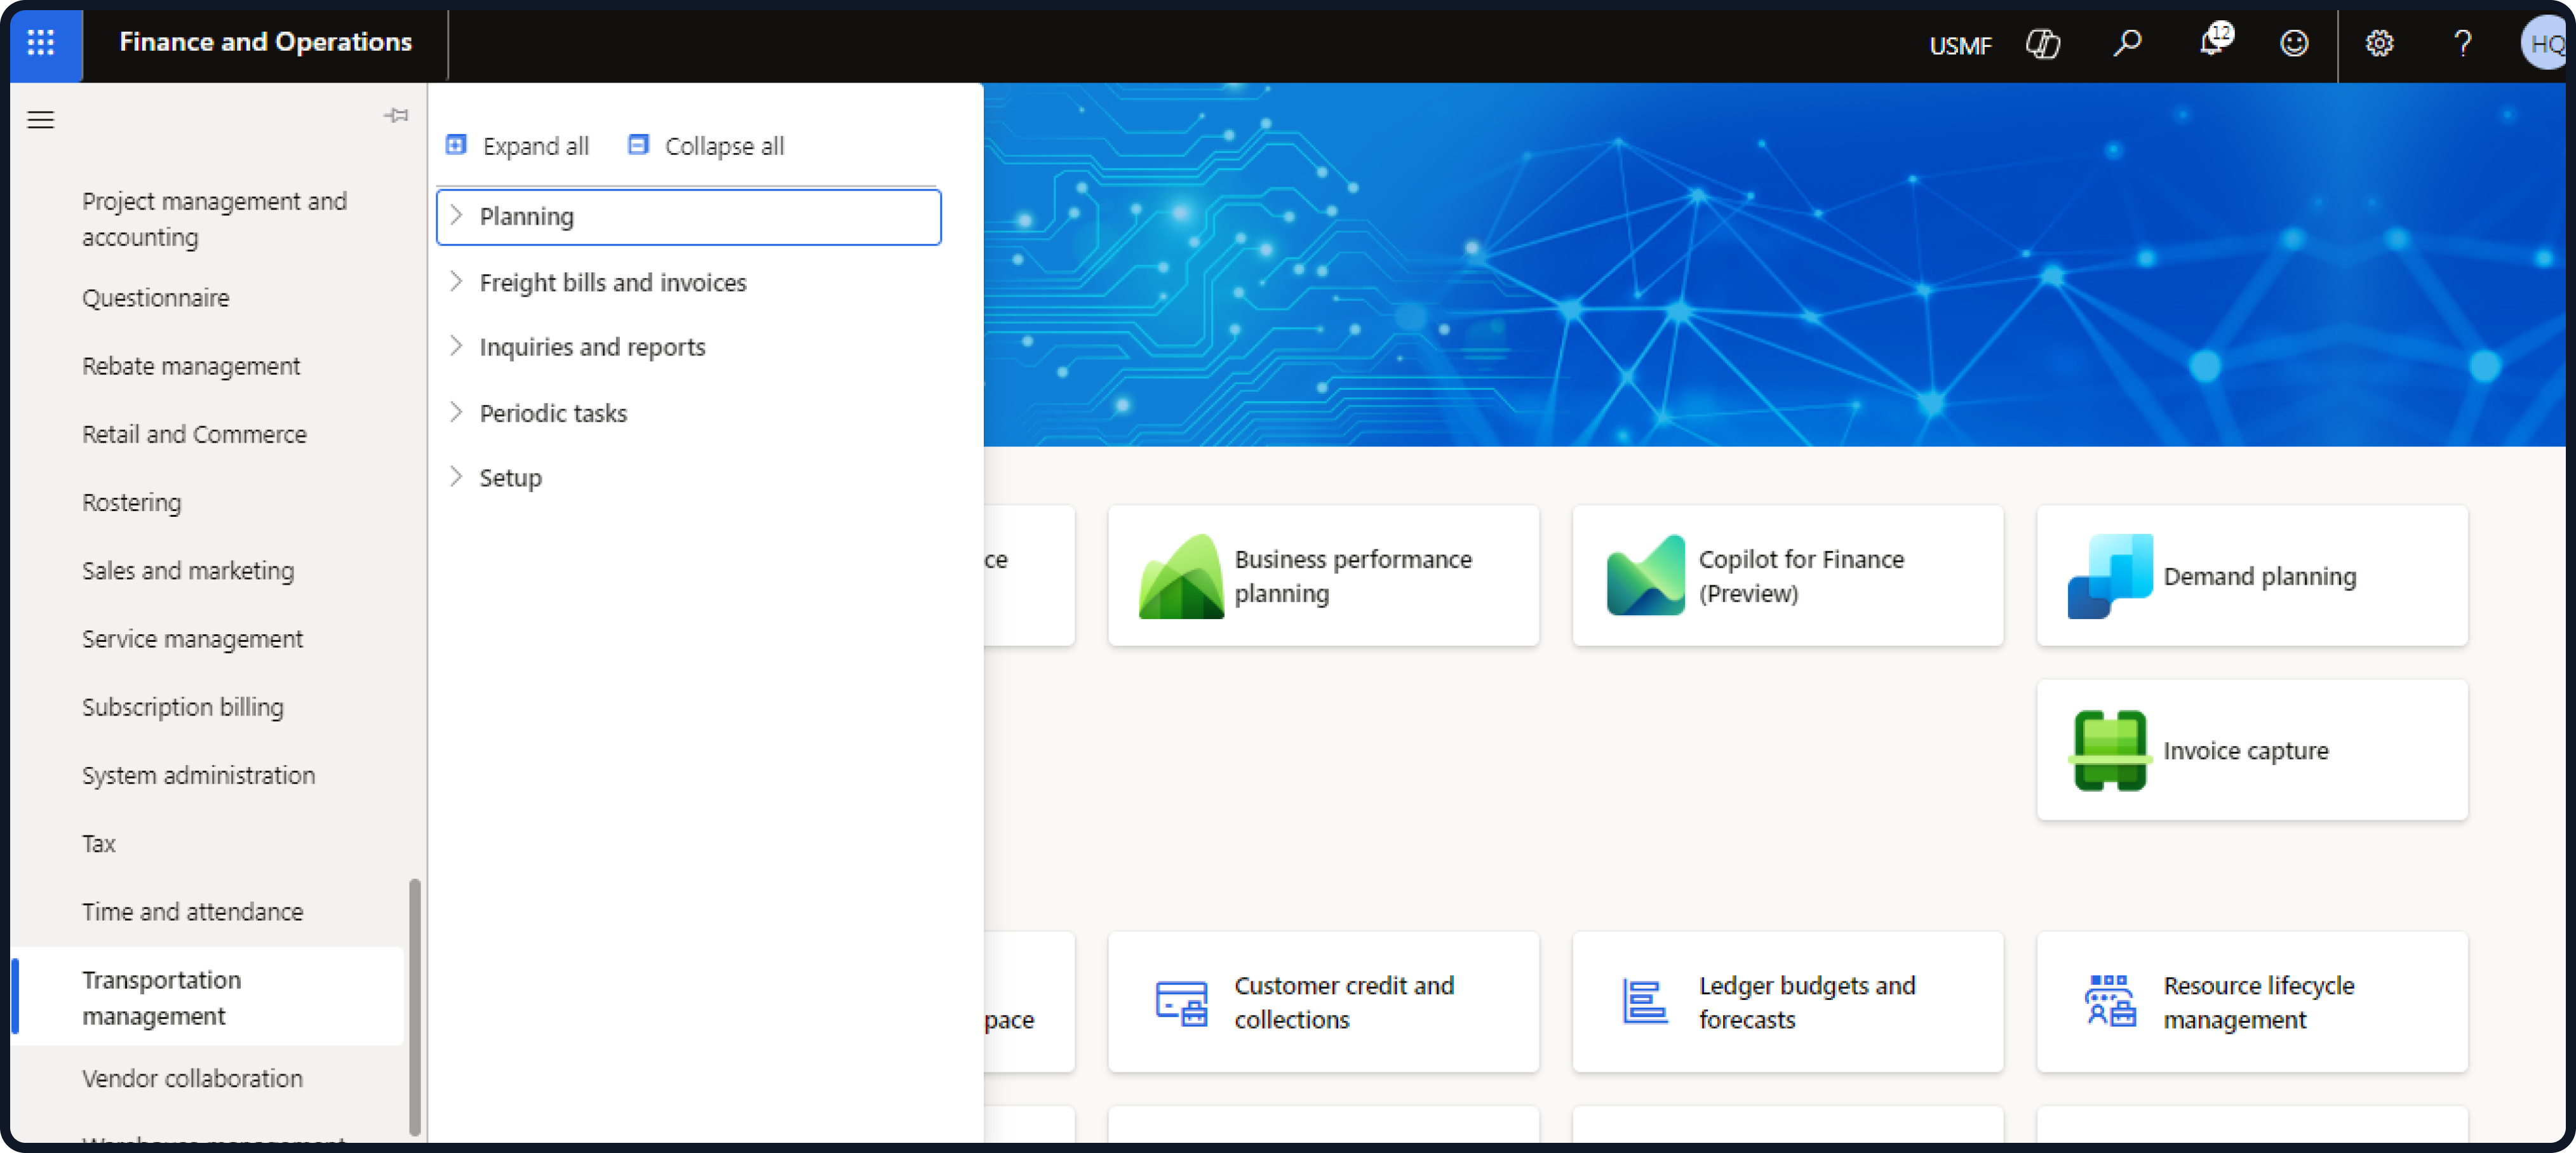The height and width of the screenshot is (1153, 2576).
Task: Click the Customer credit and collections icon
Action: pyautogui.click(x=1181, y=1003)
